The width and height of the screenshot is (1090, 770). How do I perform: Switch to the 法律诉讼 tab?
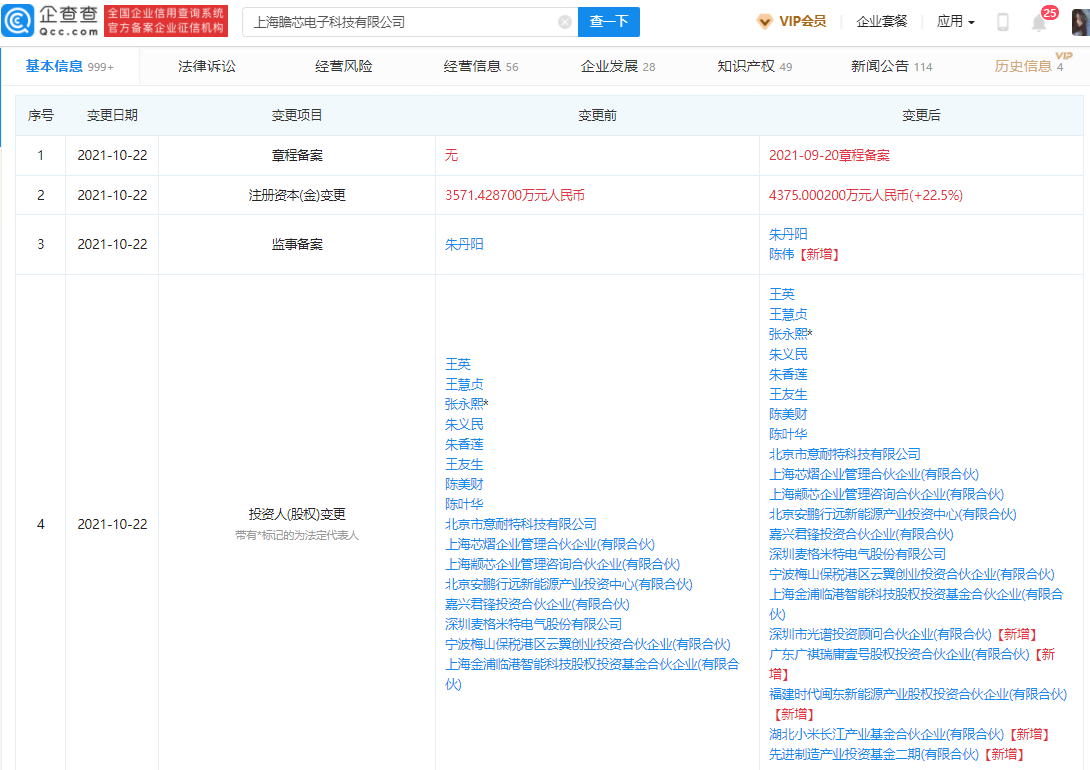(206, 67)
